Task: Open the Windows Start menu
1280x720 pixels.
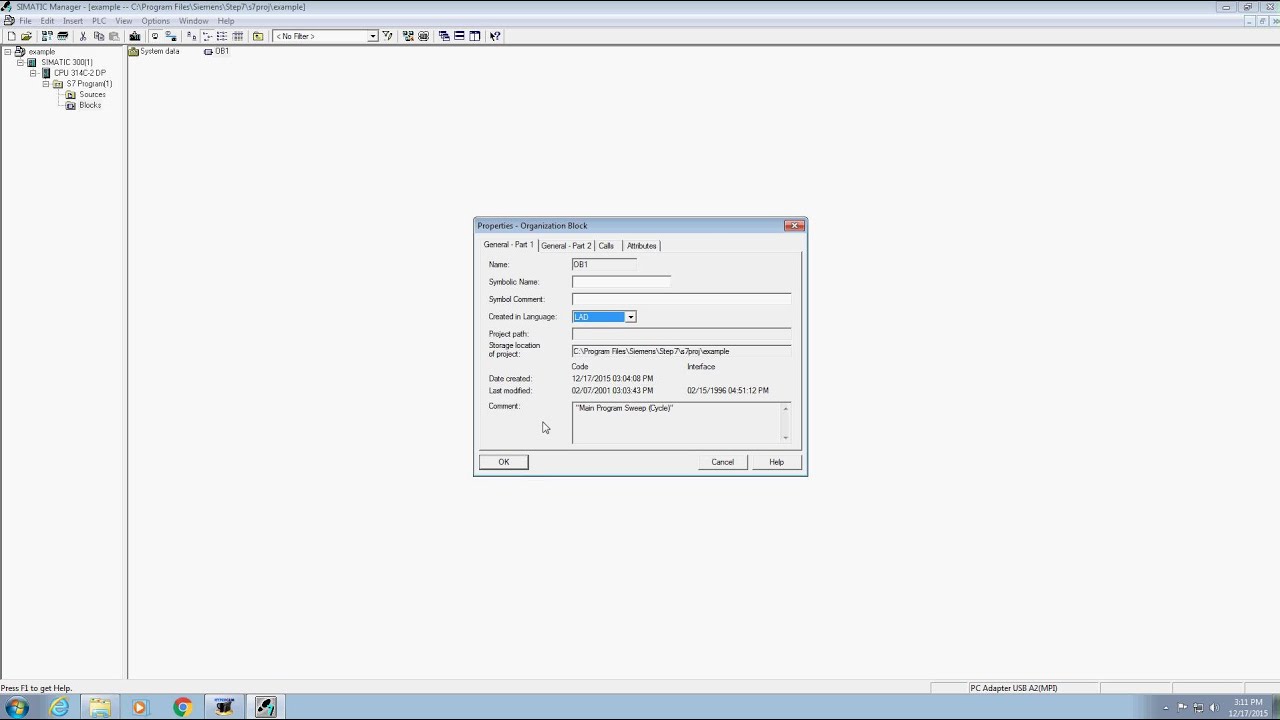Action: point(17,708)
